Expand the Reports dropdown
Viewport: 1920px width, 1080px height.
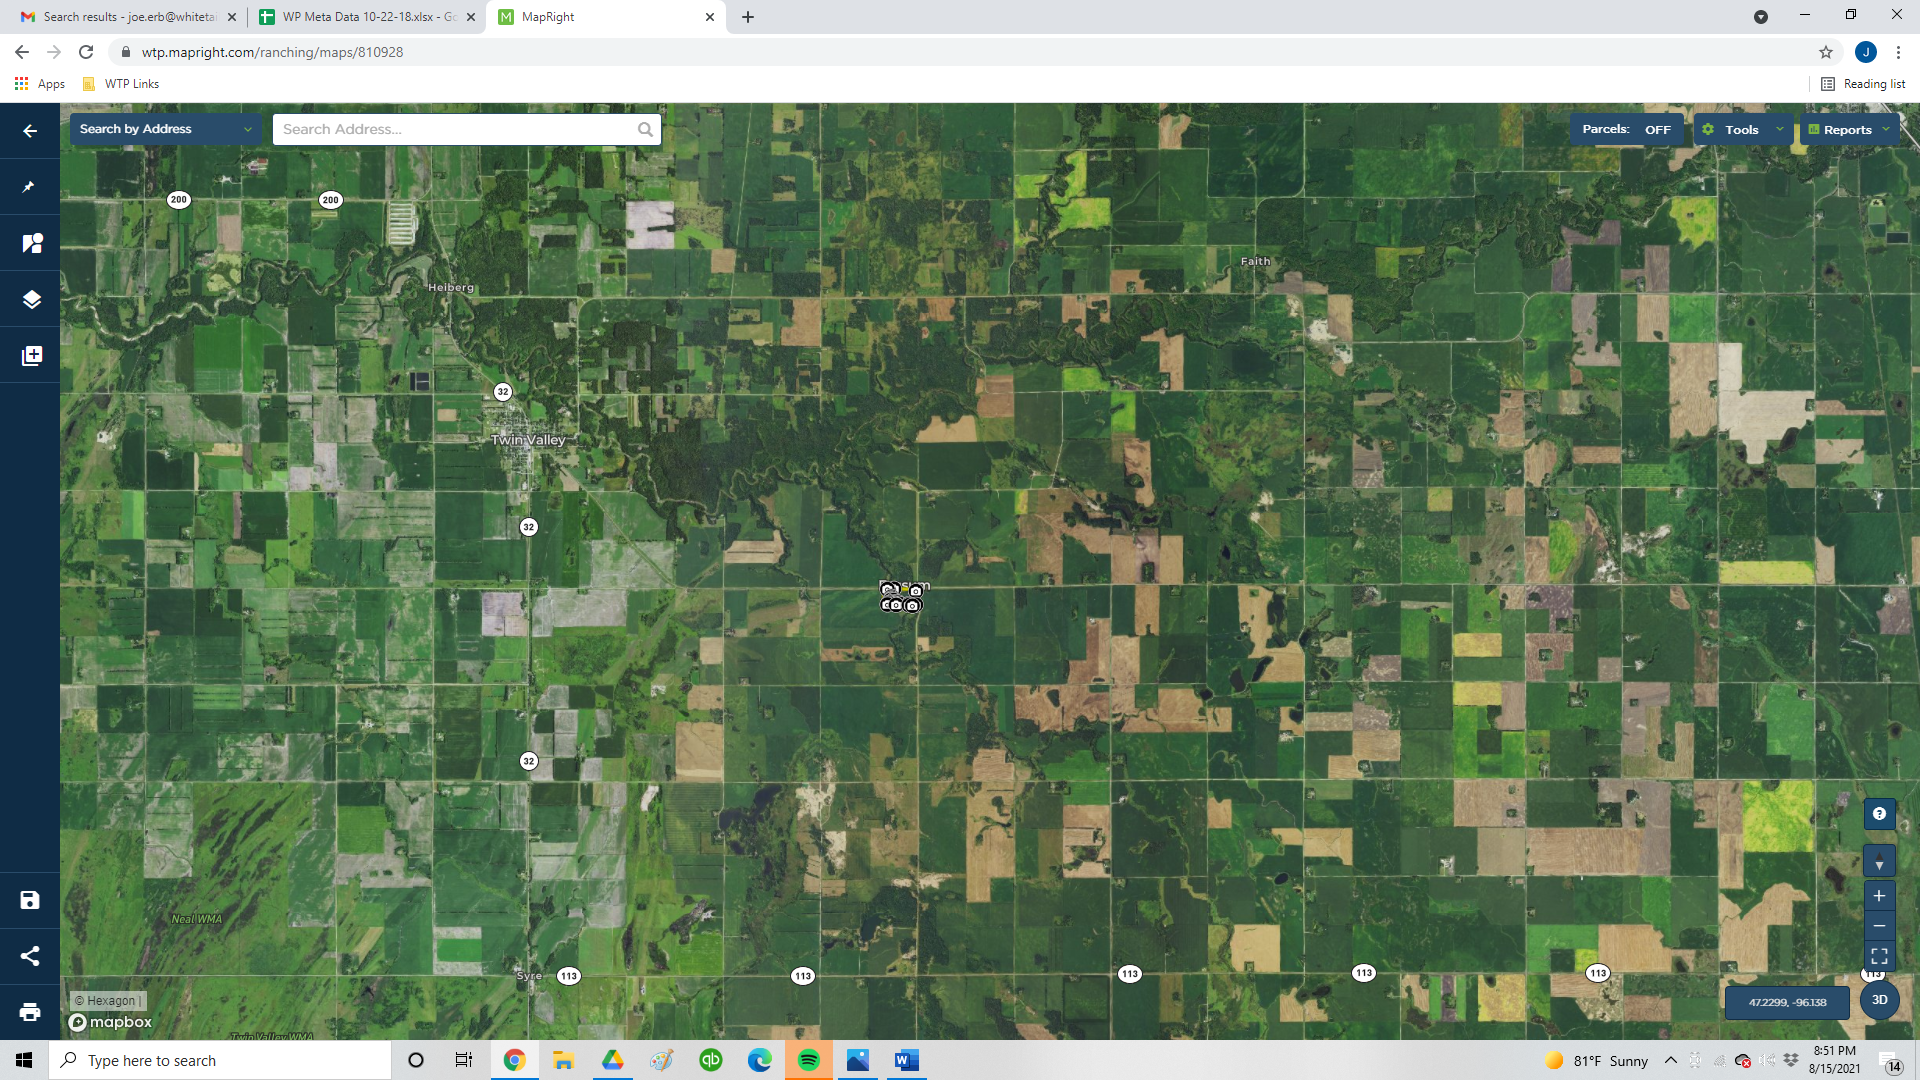[x=1848, y=129]
